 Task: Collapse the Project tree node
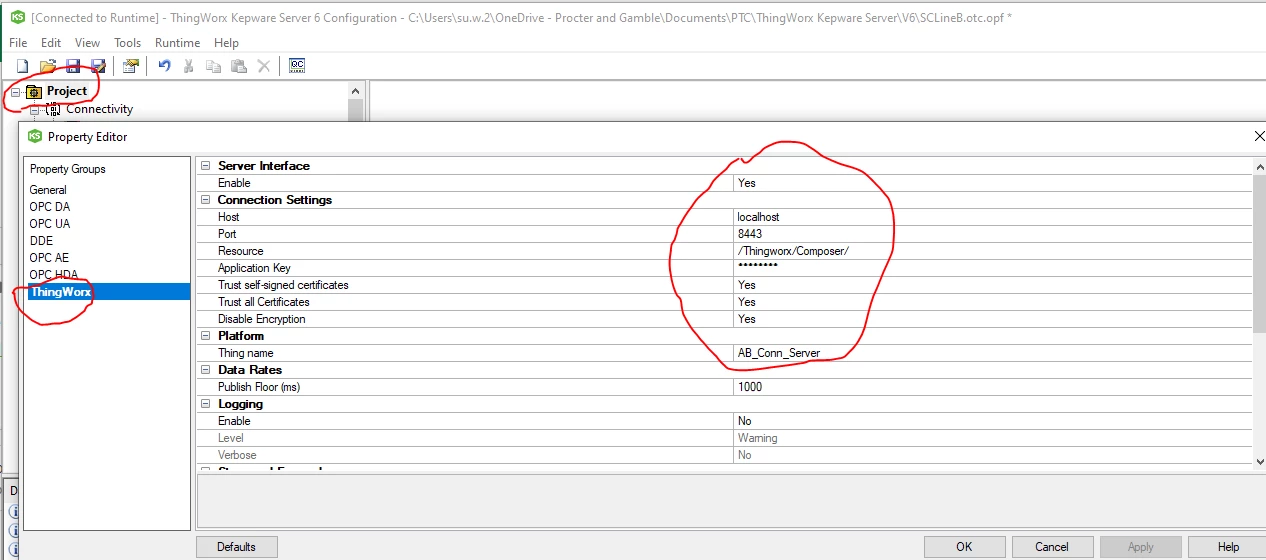[x=14, y=91]
